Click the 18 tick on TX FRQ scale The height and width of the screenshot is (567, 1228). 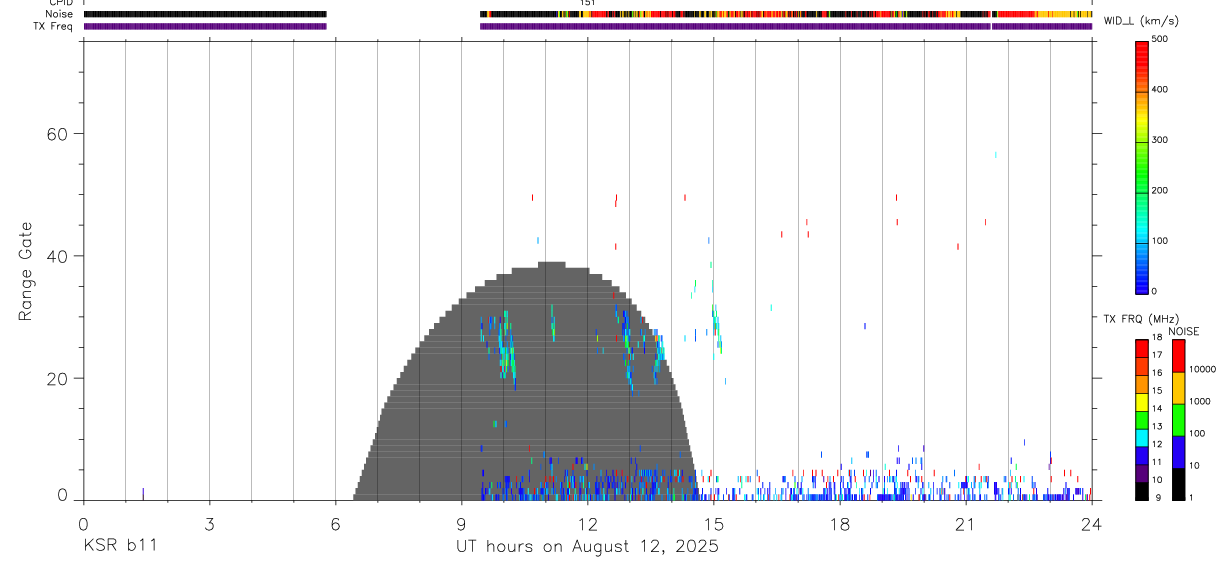click(x=1156, y=337)
